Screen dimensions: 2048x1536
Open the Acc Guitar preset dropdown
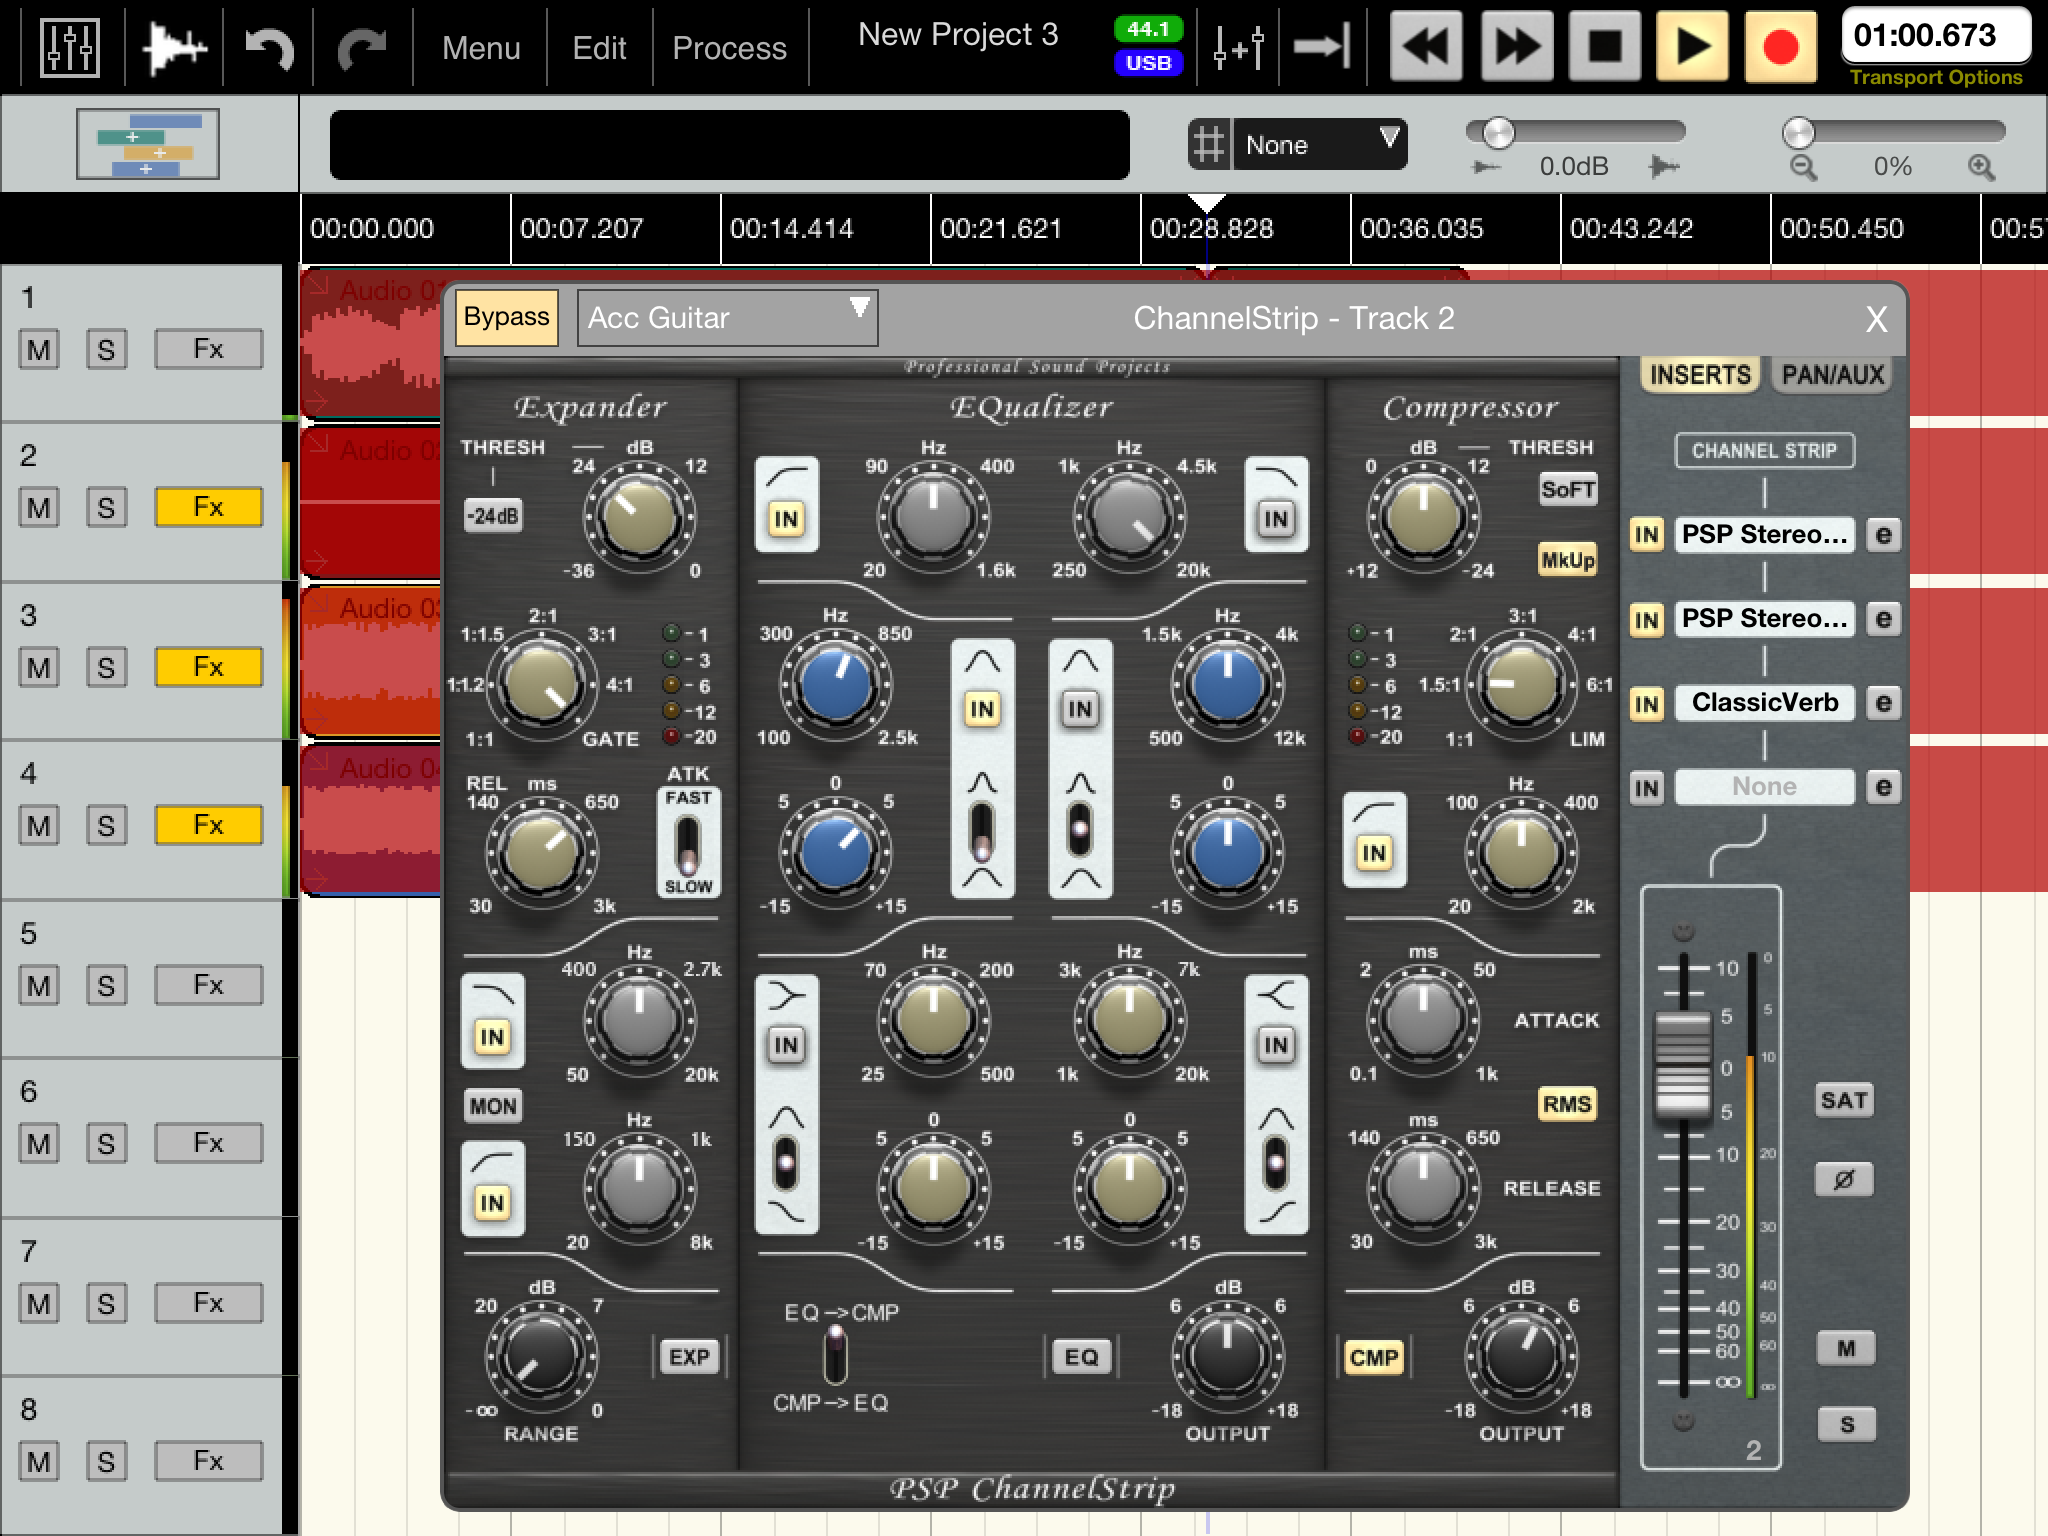point(727,318)
